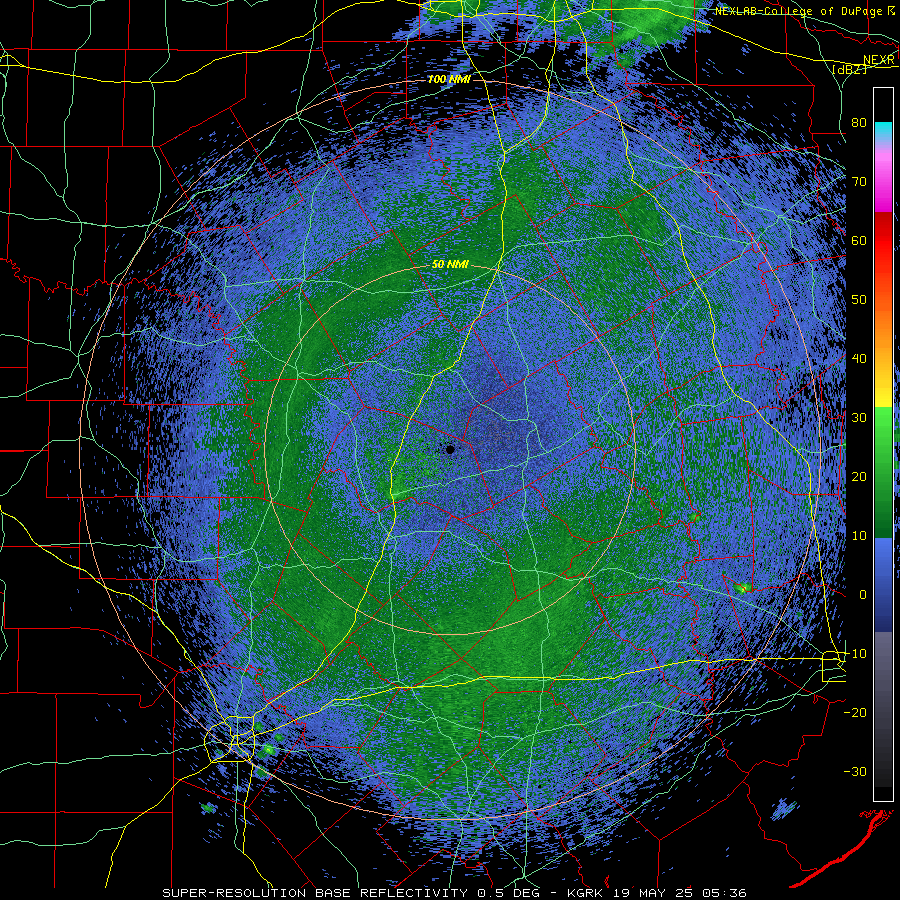
Task: Click the 40 value on dBZ scale
Action: point(859,359)
